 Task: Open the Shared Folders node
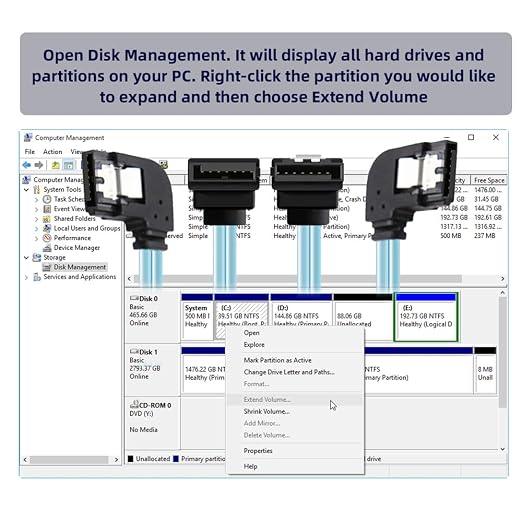click(x=74, y=219)
